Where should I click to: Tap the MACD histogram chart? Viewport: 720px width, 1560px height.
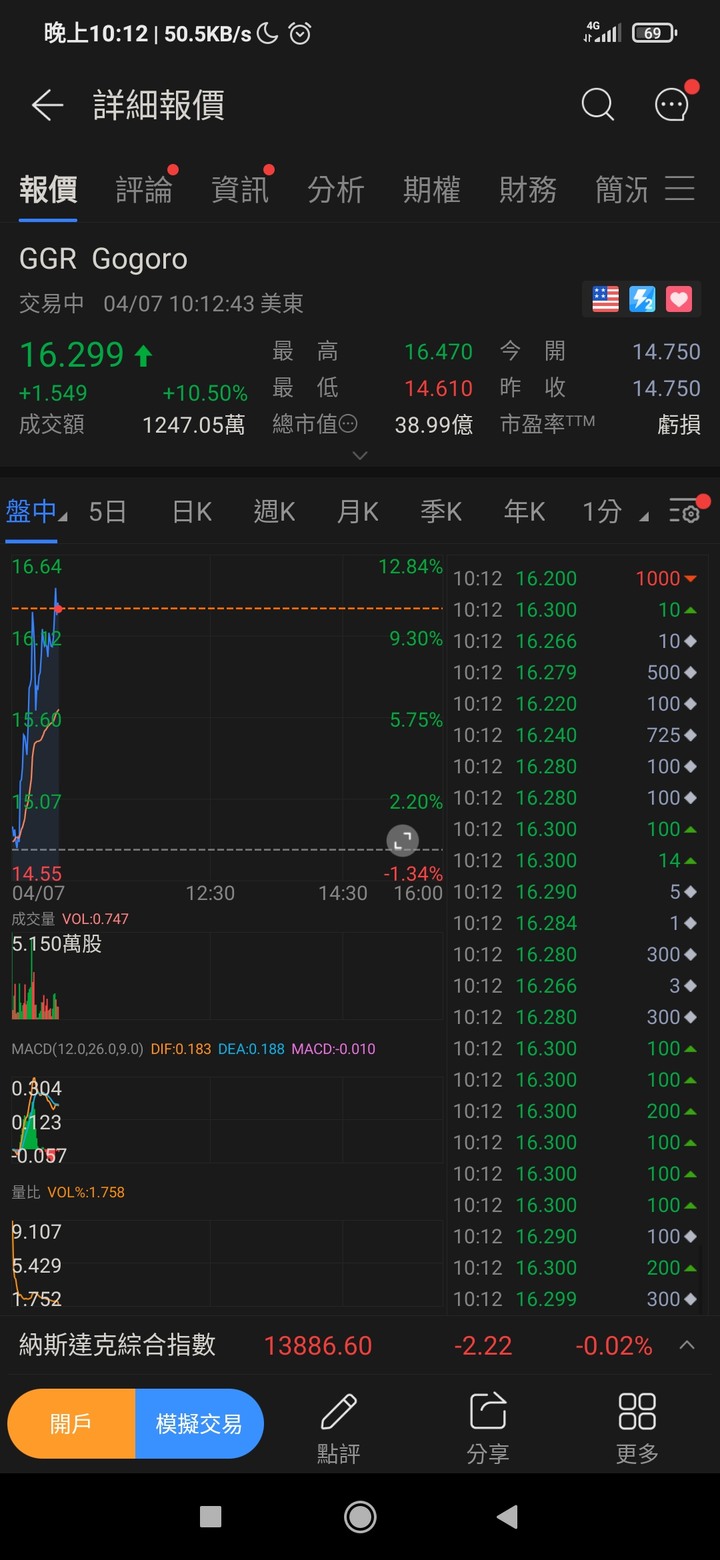227,1120
